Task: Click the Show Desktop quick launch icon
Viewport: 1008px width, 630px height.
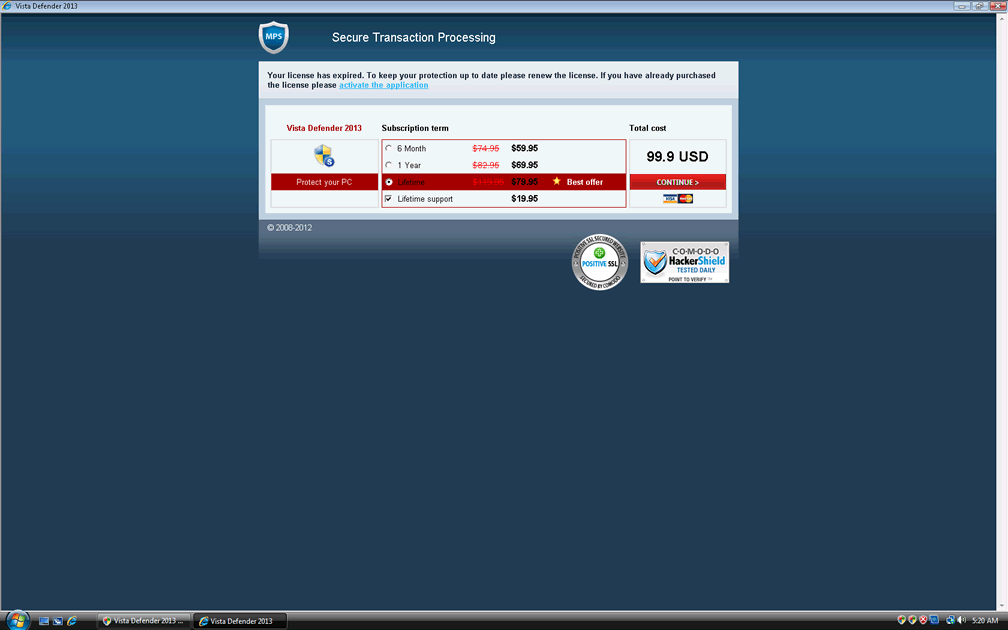Action: click(43, 621)
